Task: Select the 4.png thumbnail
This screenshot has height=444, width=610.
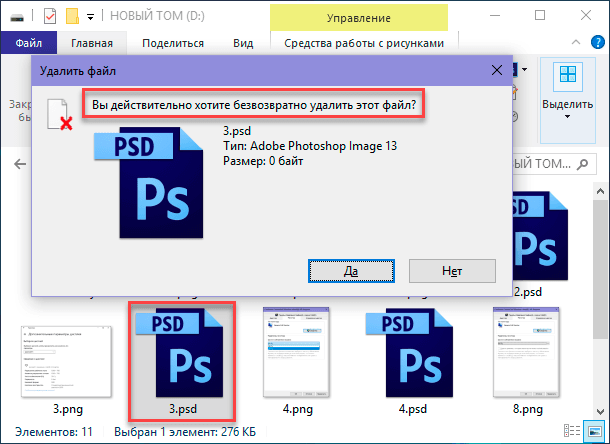Action: pyautogui.click(x=296, y=353)
